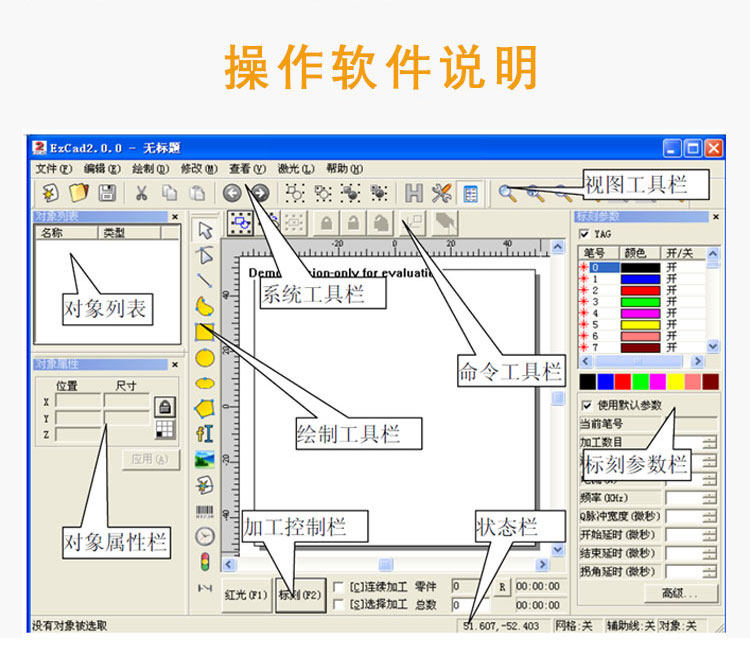Cut the selection with the scissors icon
Image resolution: width=750 pixels, height=660 pixels.
tap(141, 193)
